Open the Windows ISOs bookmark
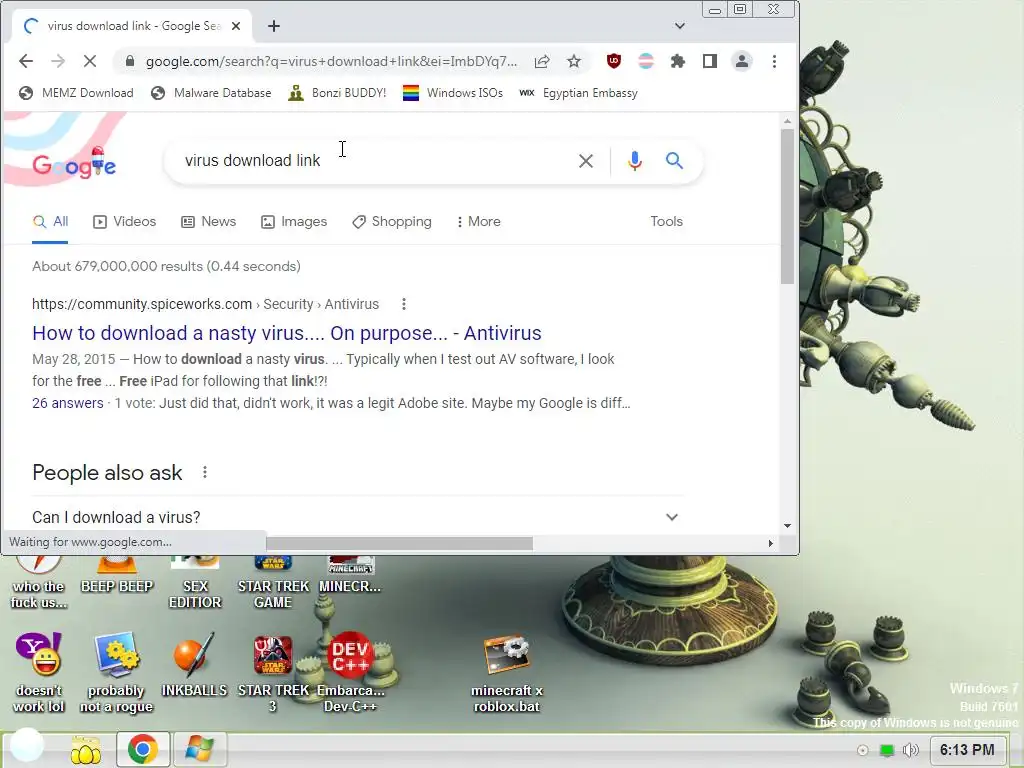Image resolution: width=1024 pixels, height=768 pixels. 453,93
